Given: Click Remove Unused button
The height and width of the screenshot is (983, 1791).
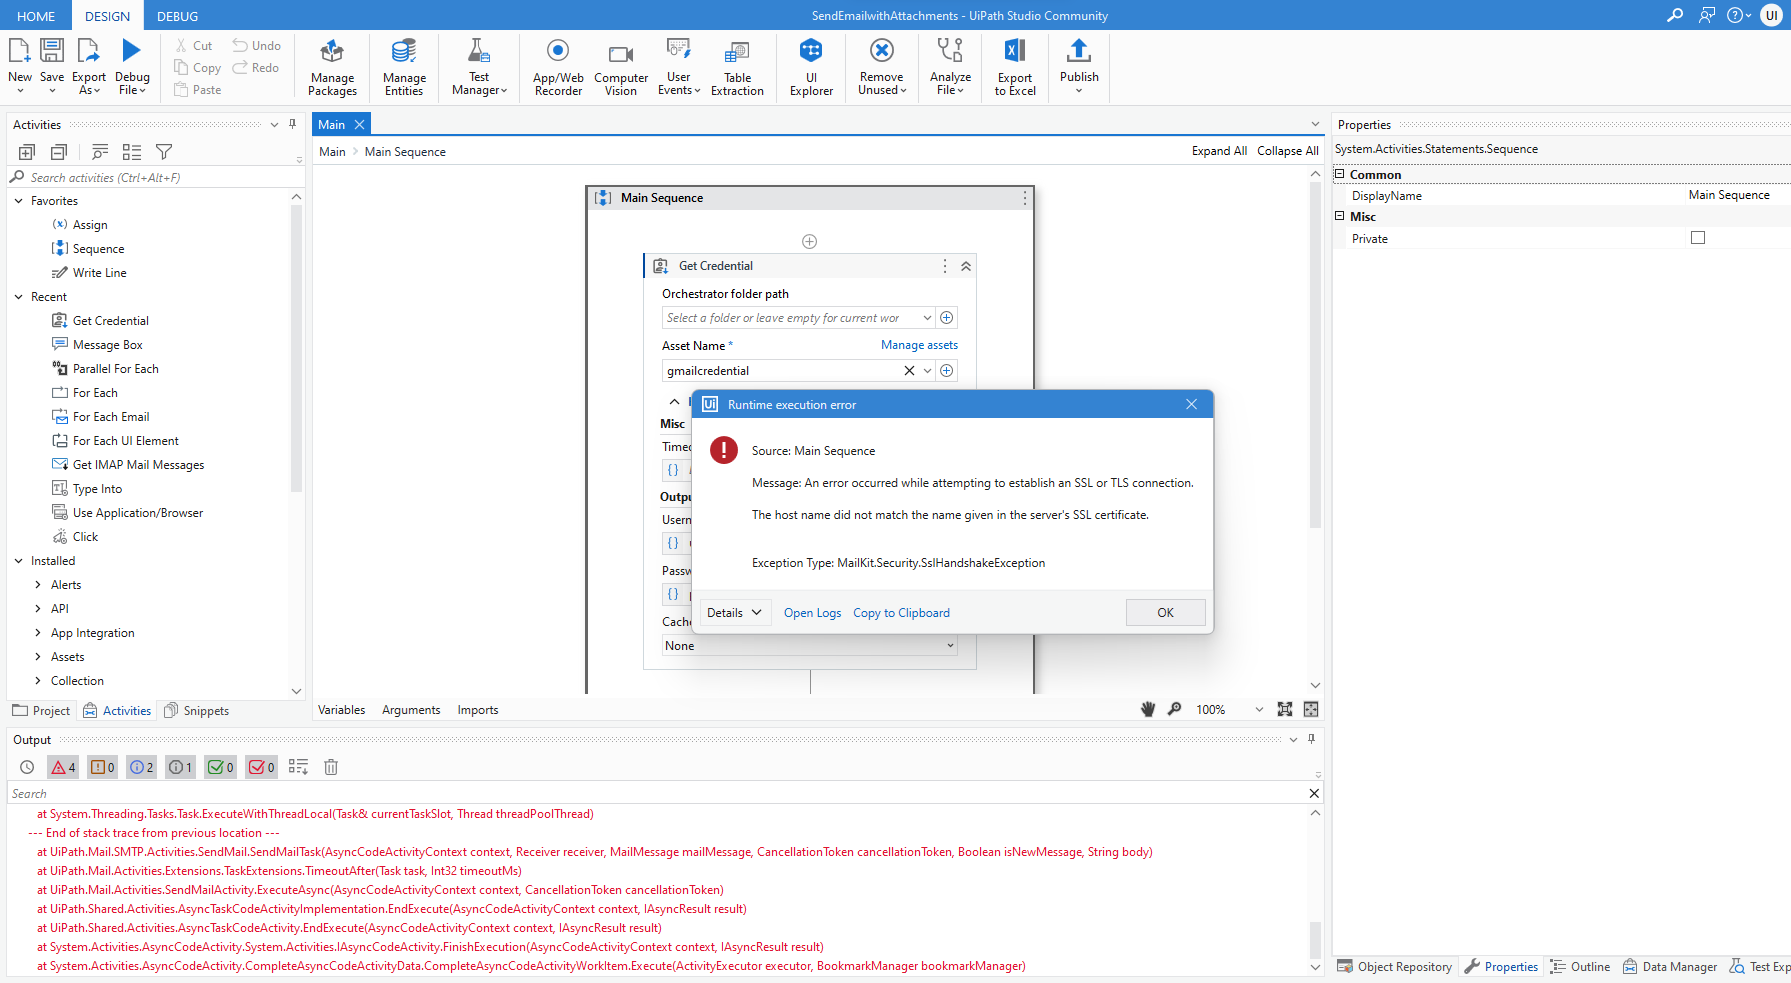Looking at the screenshot, I should click(882, 67).
